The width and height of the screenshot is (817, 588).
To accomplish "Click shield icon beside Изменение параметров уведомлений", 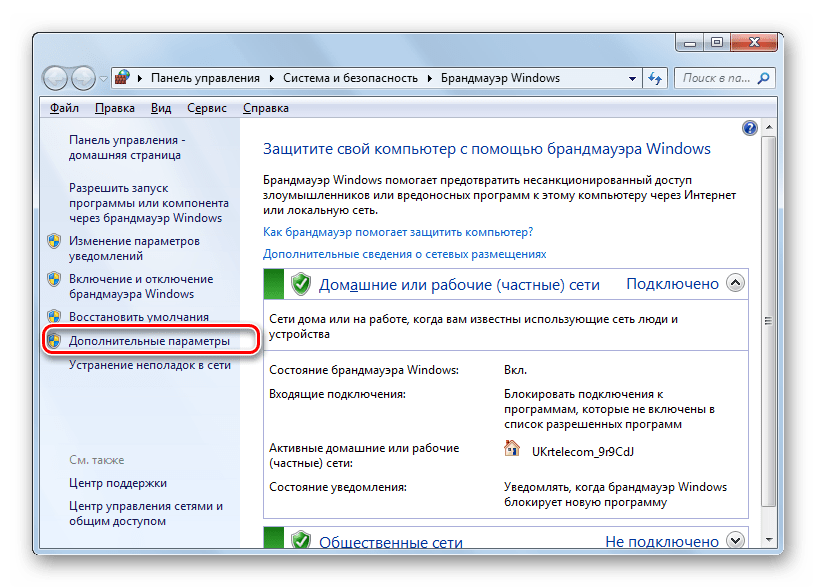I will click(54, 241).
